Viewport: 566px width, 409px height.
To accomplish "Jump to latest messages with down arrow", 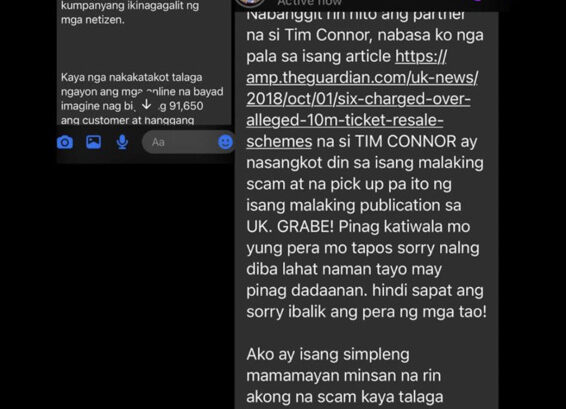I will pyautogui.click(x=147, y=104).
